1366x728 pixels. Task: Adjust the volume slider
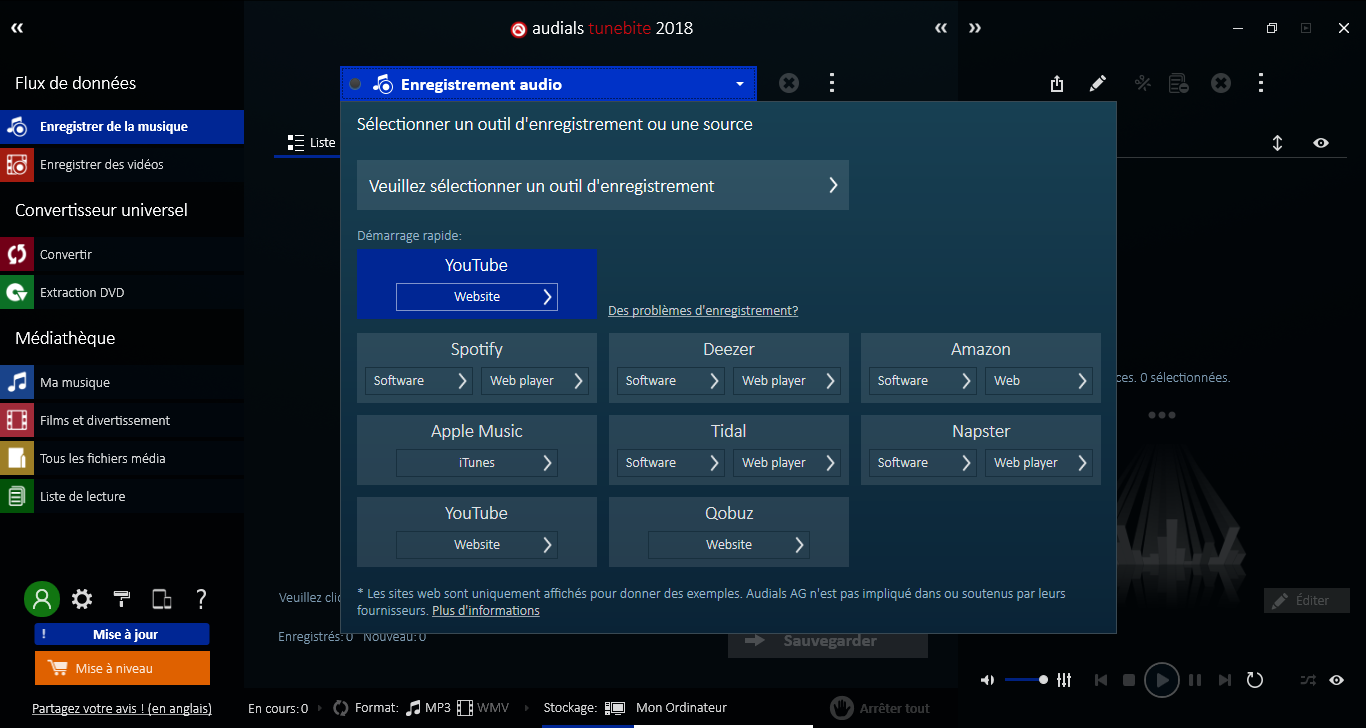pos(1026,680)
